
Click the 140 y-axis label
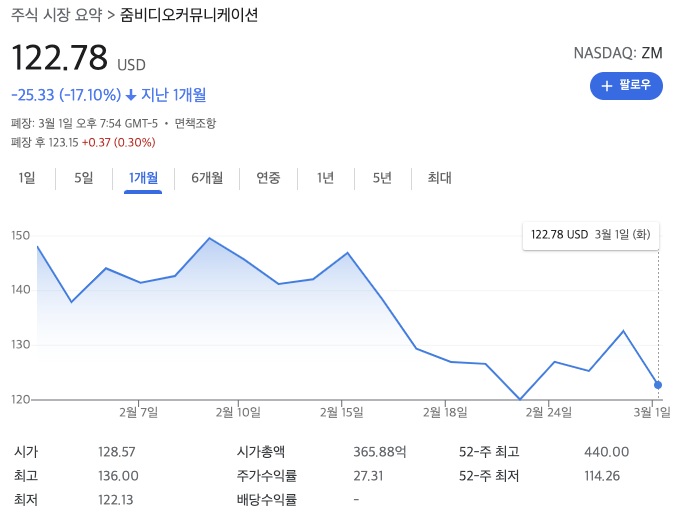pos(21,290)
